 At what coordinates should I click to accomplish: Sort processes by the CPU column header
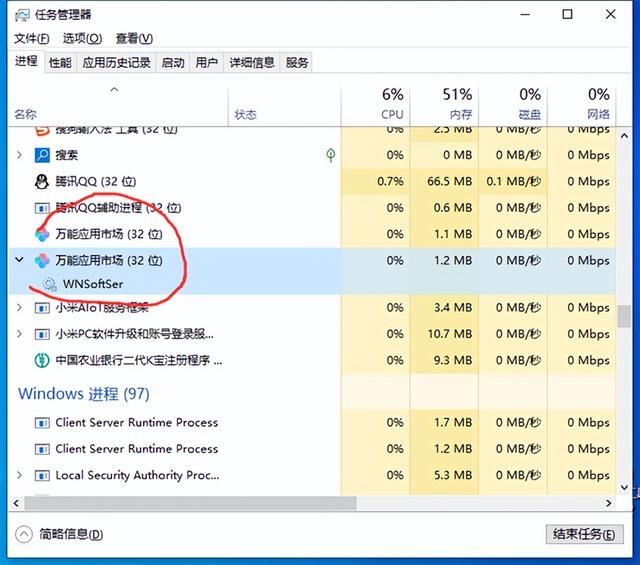[392, 103]
